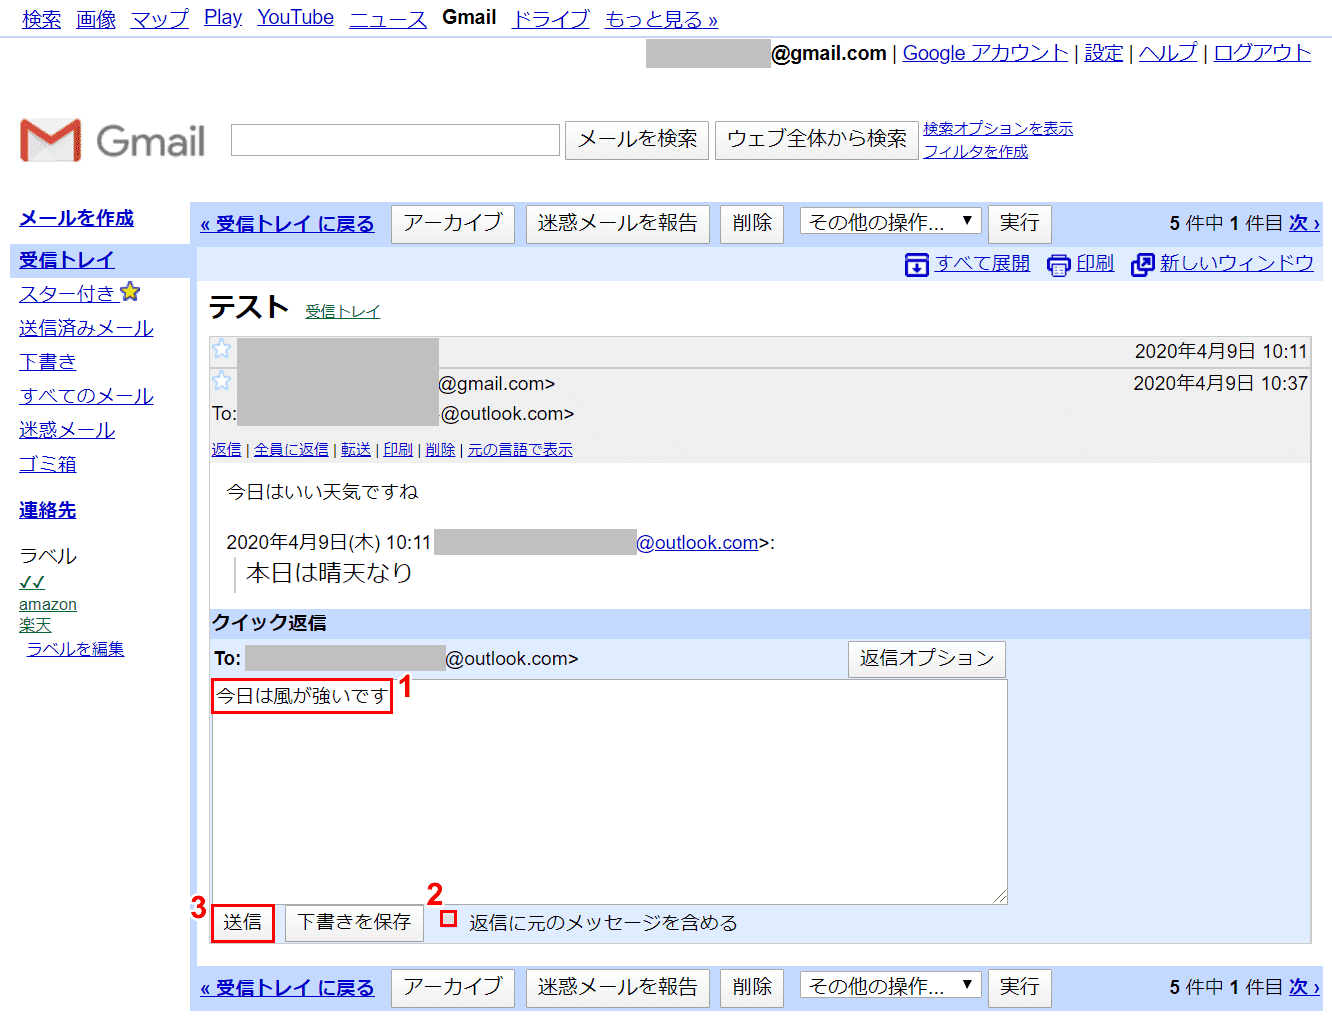Viewport: 1332px width, 1029px height.
Task: Open 受信トレイ in the sidebar
Action: coord(67,260)
